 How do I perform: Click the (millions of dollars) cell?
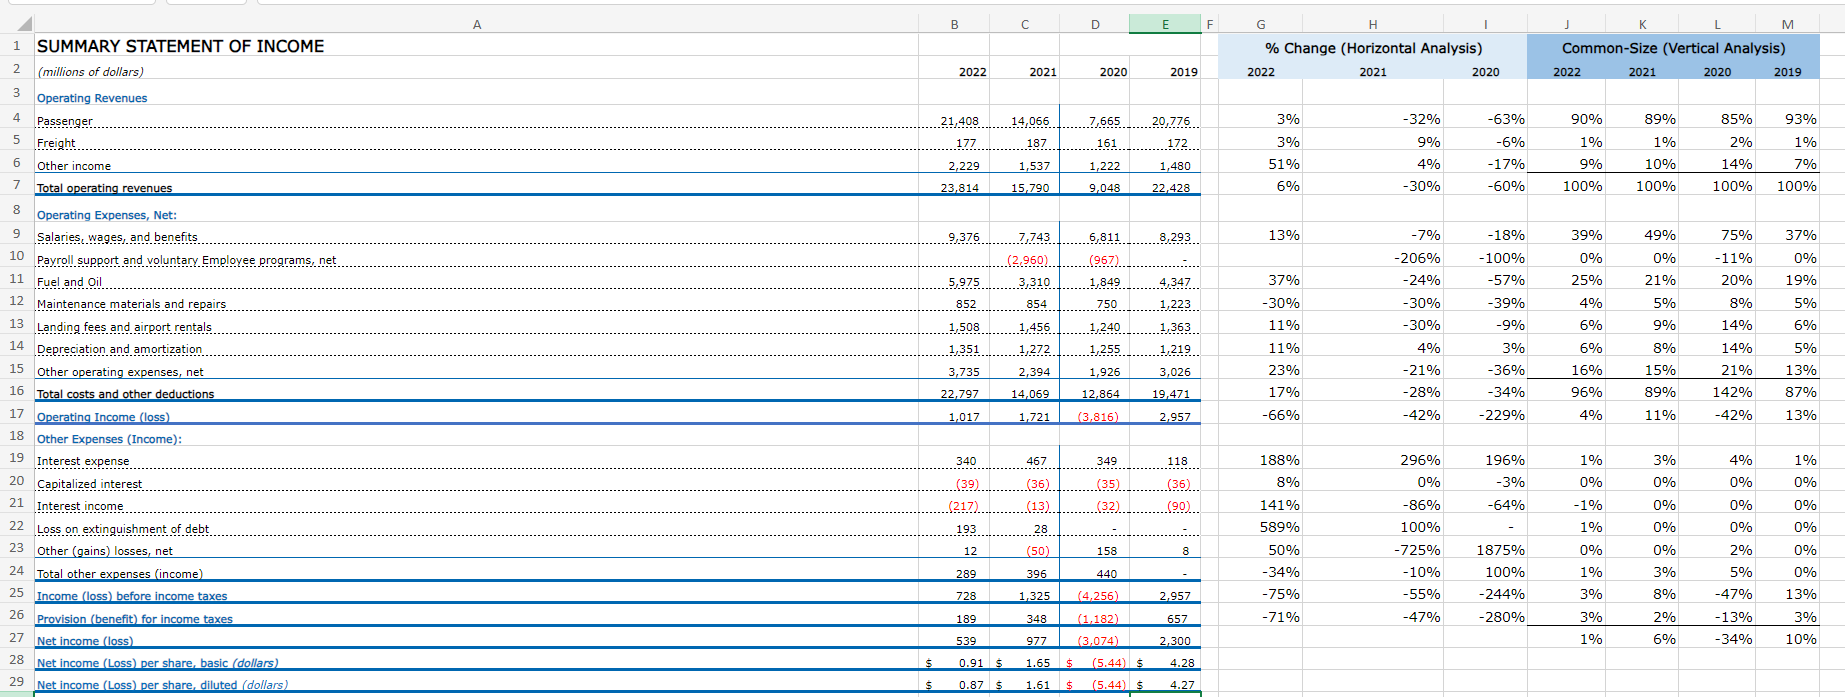(90, 71)
